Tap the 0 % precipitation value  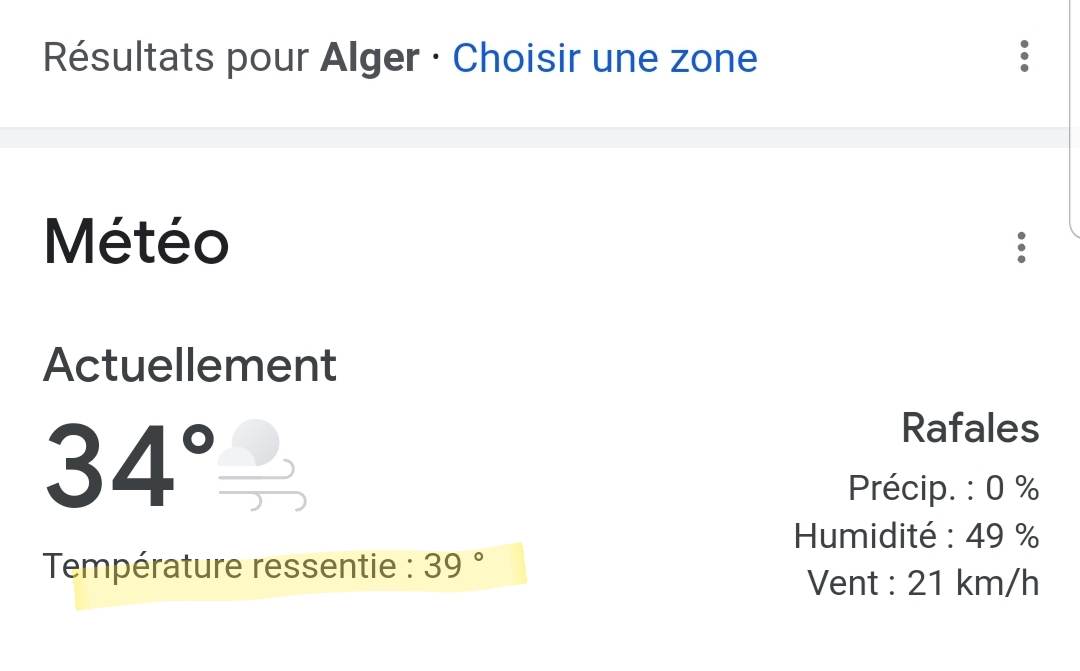[1012, 488]
